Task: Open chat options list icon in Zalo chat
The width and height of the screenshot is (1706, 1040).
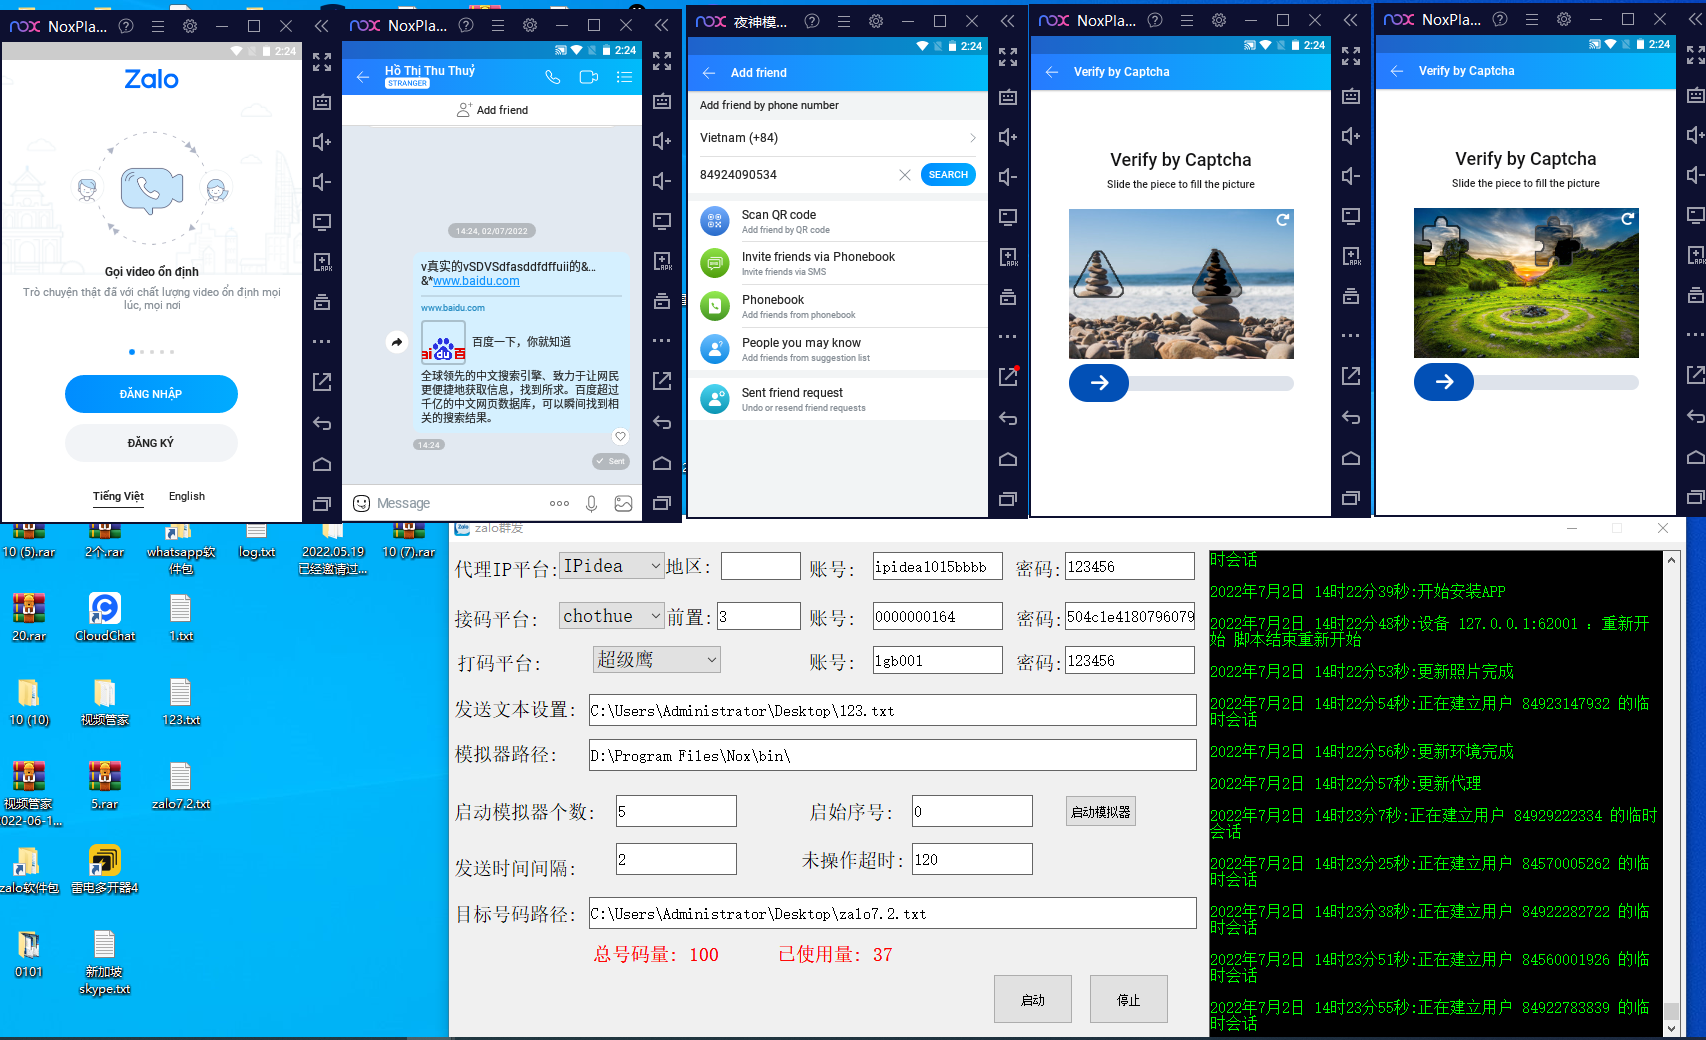Action: pyautogui.click(x=624, y=77)
